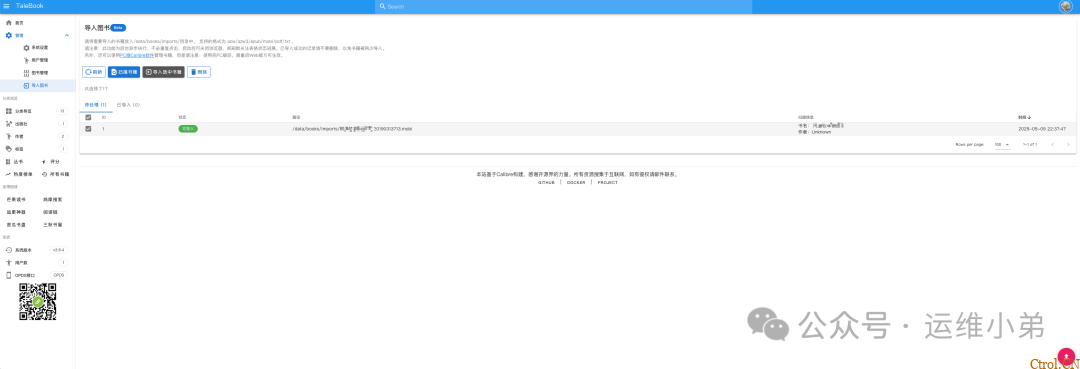Toggle the select-all checkbox in table header
Viewport: 1080px width, 369px height.
[x=88, y=117]
